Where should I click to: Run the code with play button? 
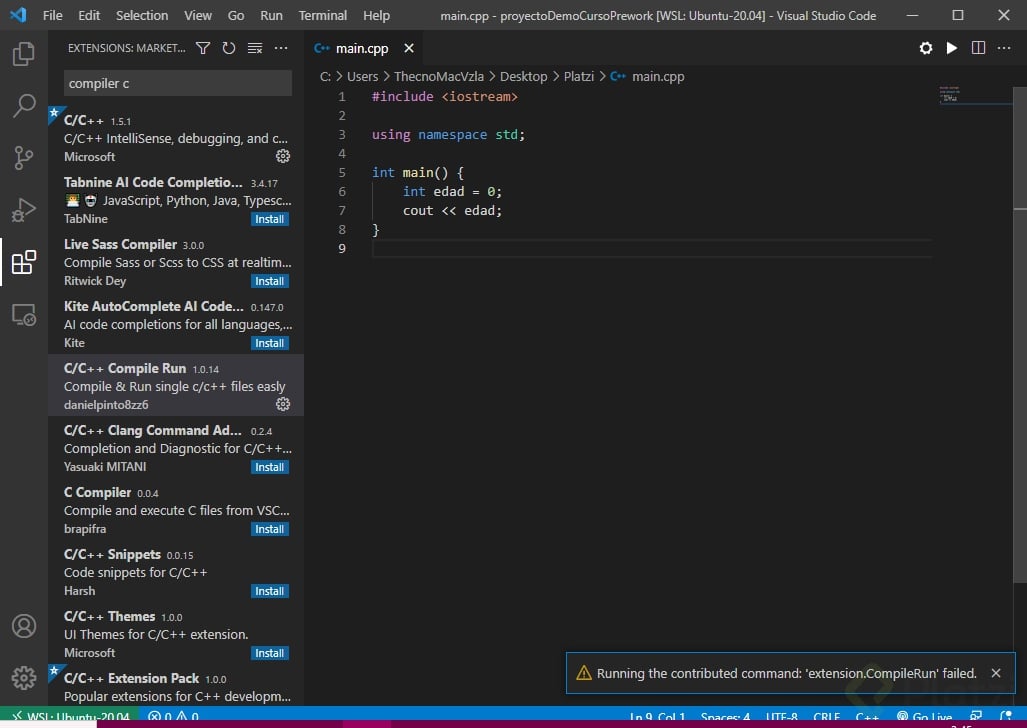952,48
